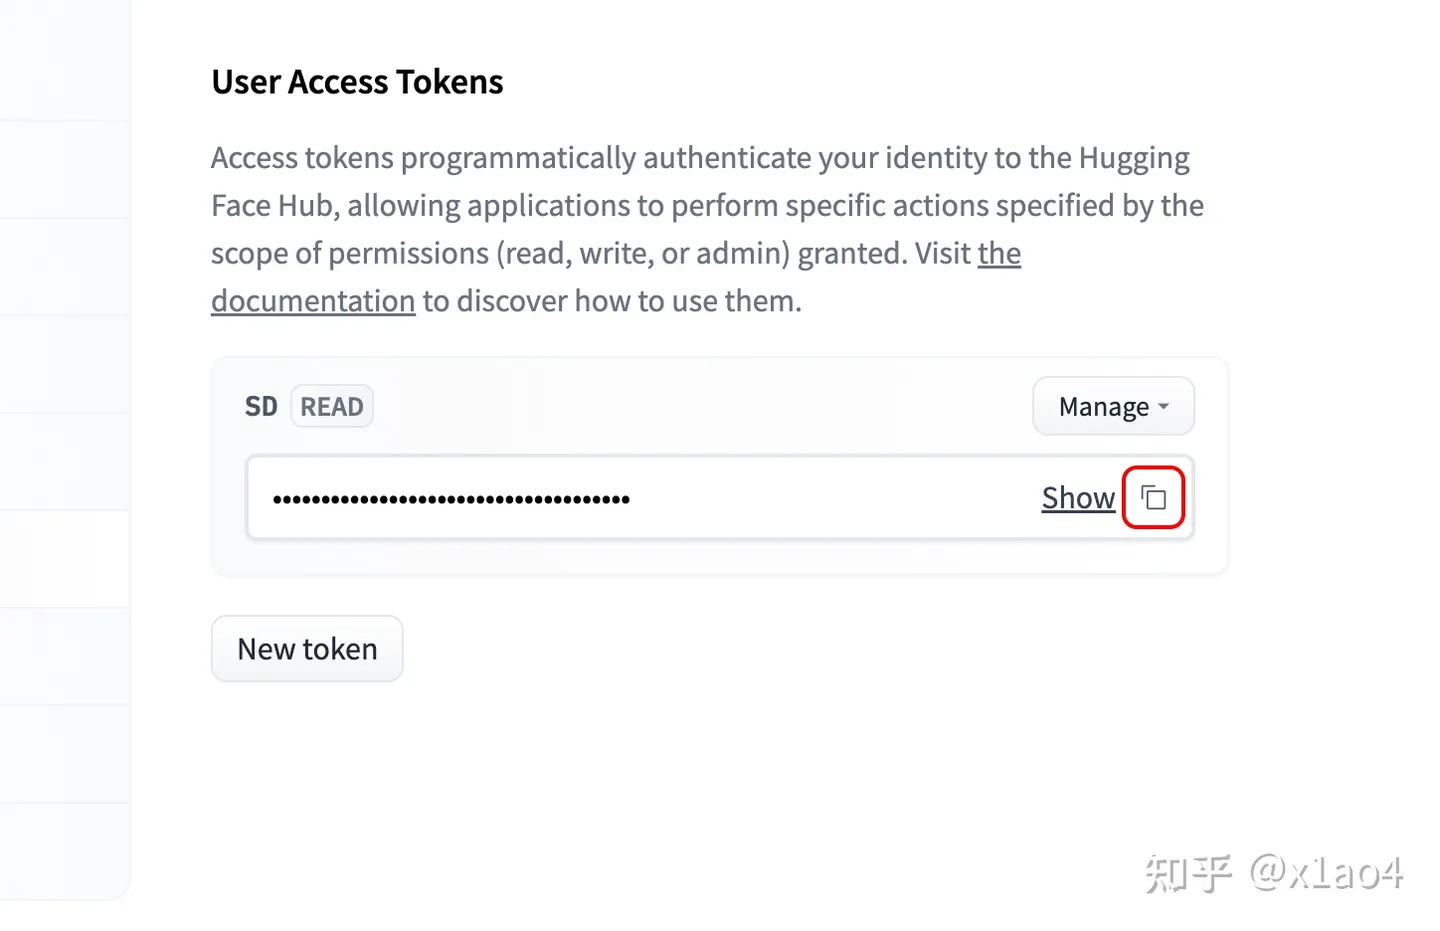
Task: Open the underlined word "the" link
Action: point(999,253)
